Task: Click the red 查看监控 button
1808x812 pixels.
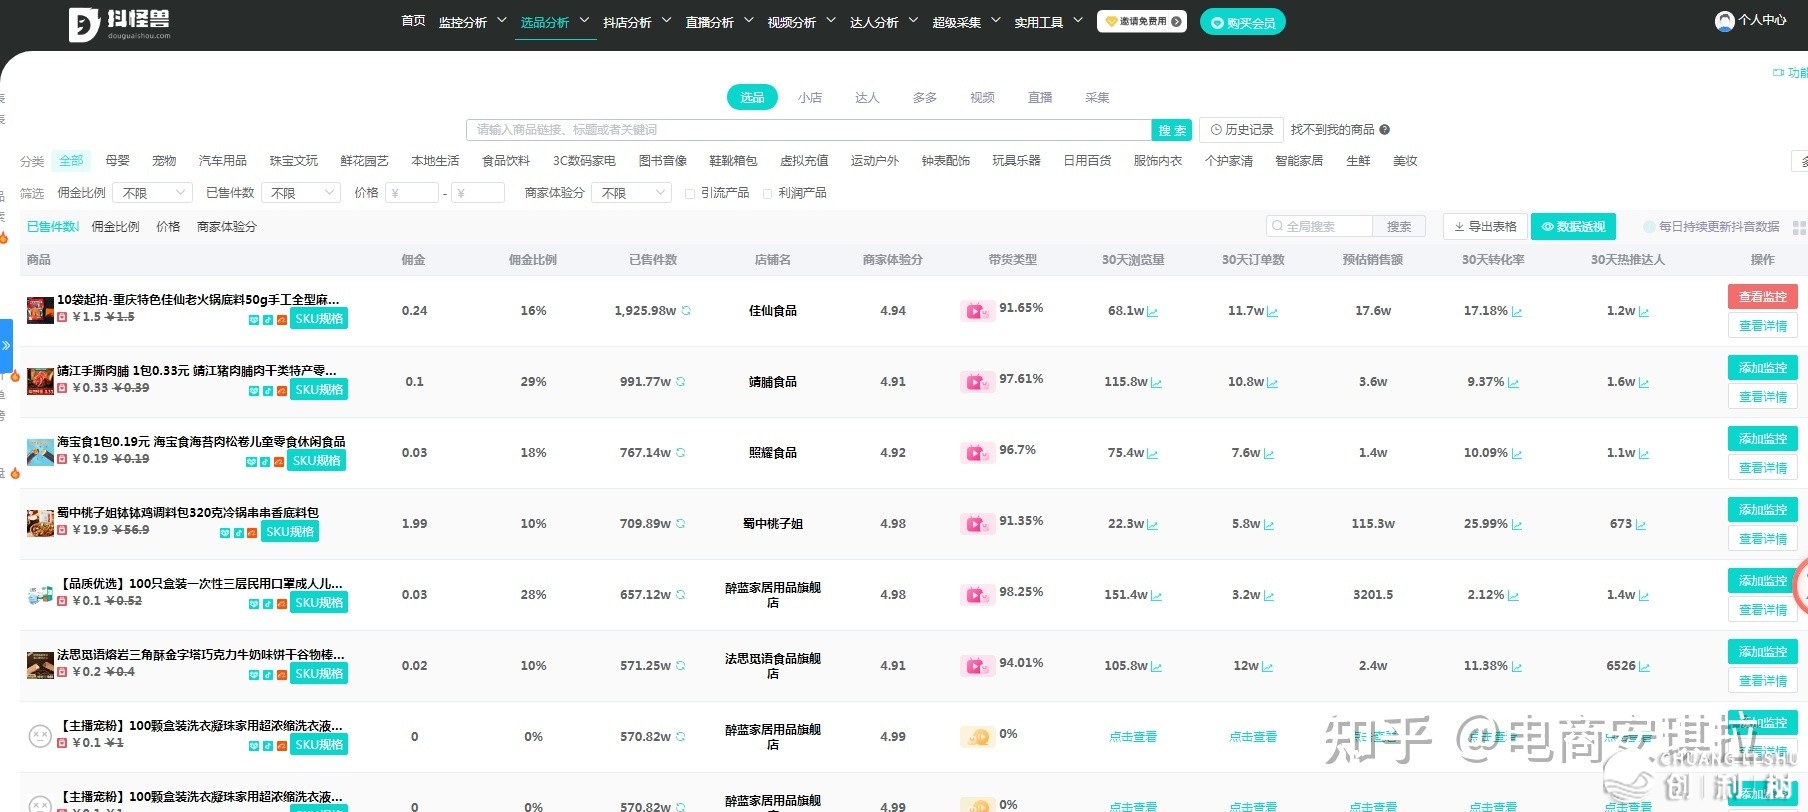Action: tap(1762, 297)
